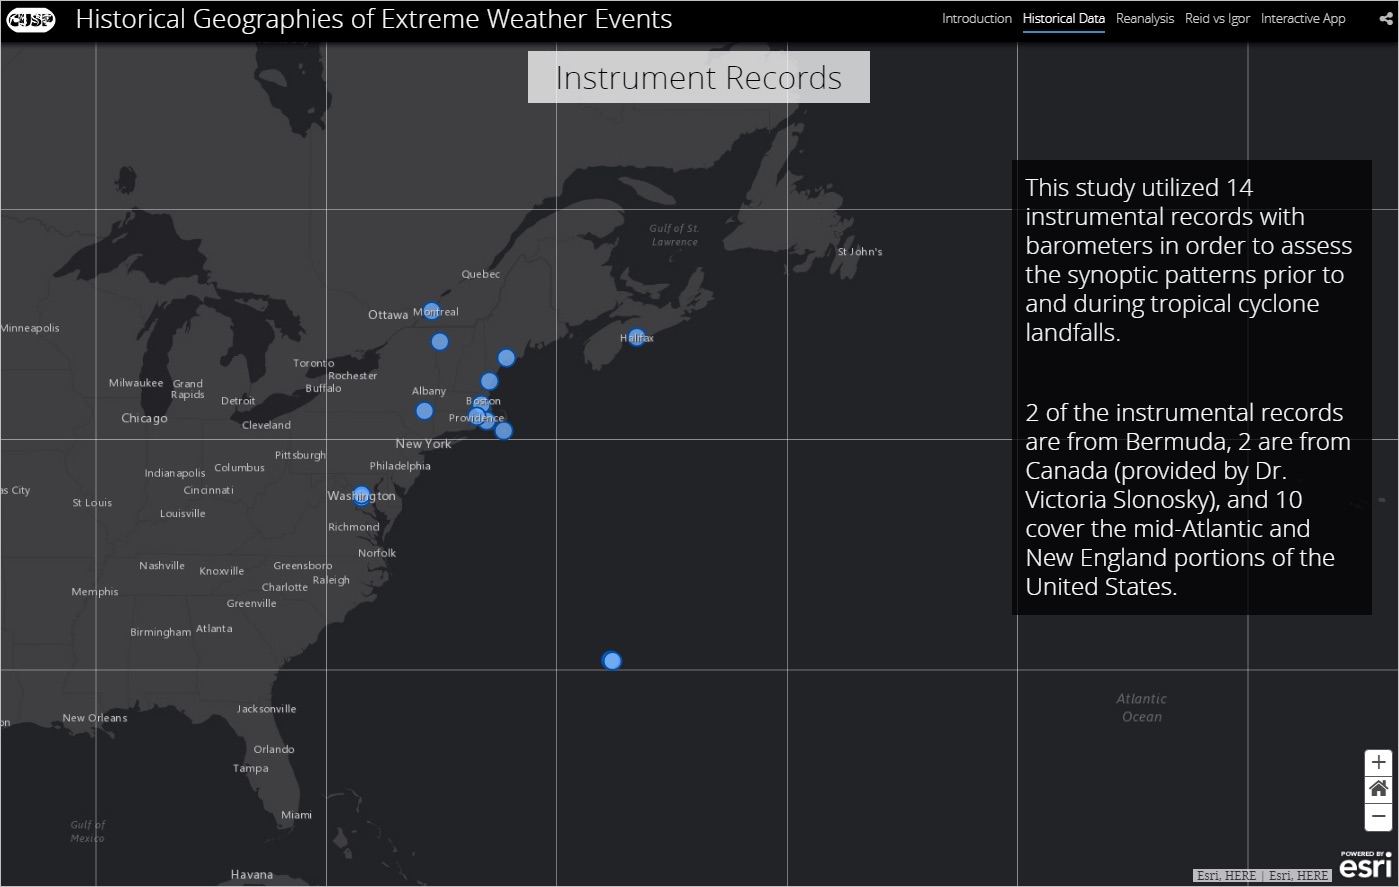This screenshot has height=887, width=1399.
Task: Select the Bermuda station marker in ocean
Action: click(x=612, y=661)
